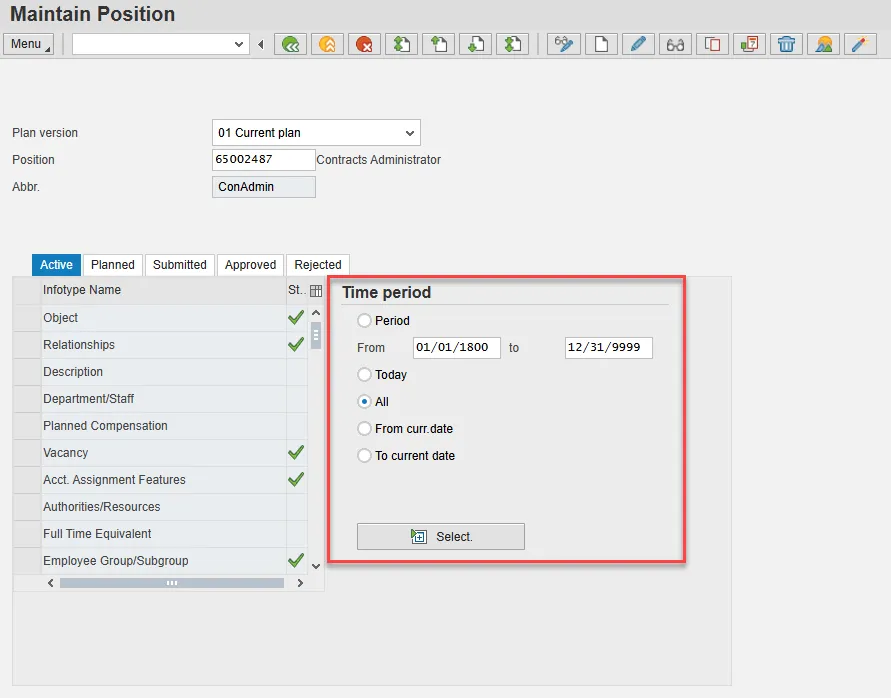Open the Plan version dropdown
Image resolution: width=891 pixels, height=698 pixels.
point(409,133)
